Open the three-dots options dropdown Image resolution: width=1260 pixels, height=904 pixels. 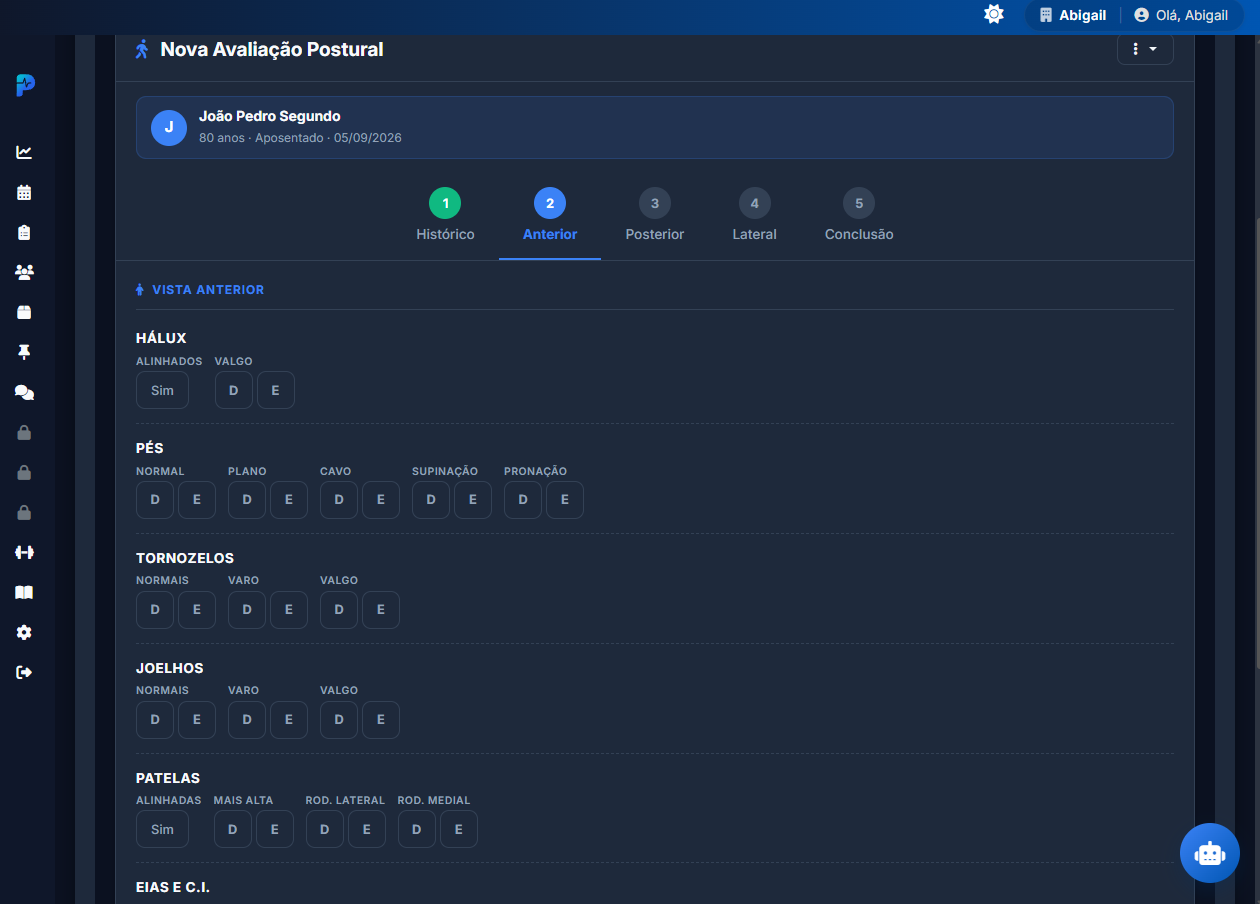(x=1145, y=49)
